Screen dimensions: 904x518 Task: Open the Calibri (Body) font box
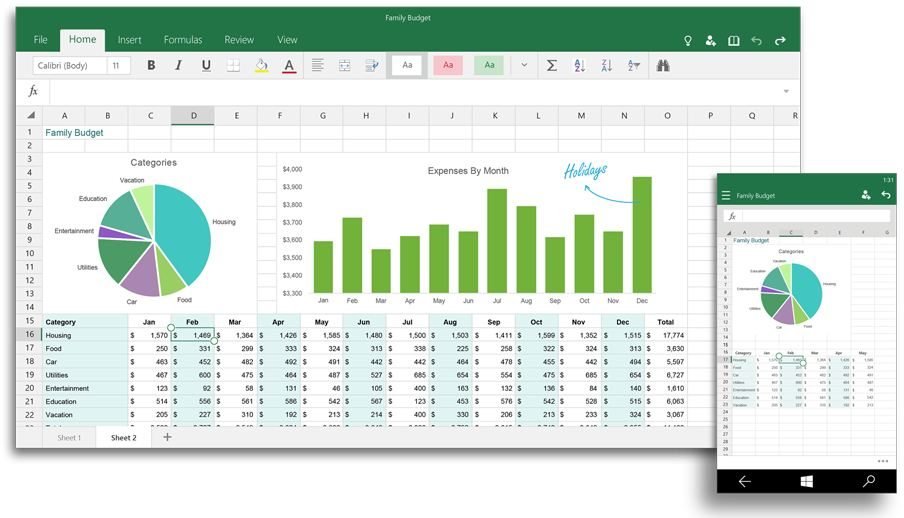[x=70, y=65]
